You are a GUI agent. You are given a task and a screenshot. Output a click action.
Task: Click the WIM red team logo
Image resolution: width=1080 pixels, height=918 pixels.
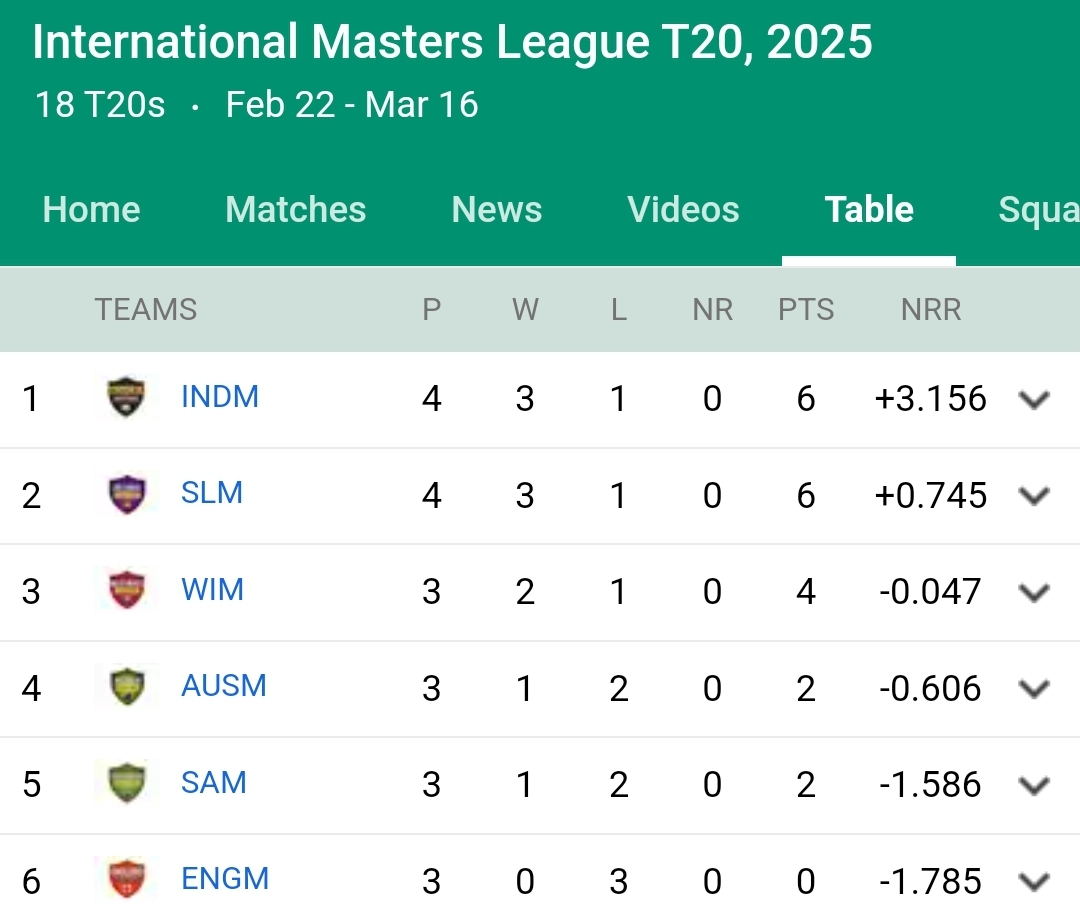coord(127,590)
